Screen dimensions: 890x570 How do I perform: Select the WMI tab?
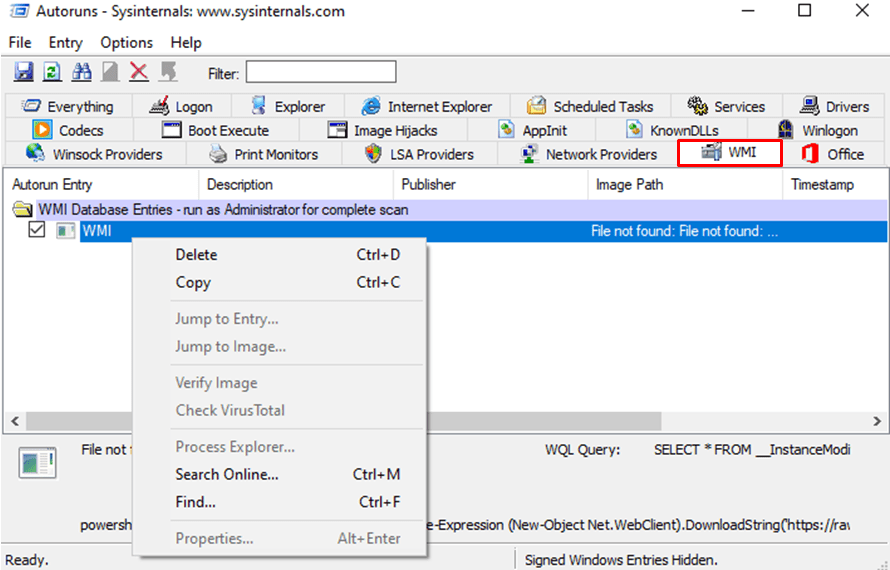tap(730, 153)
